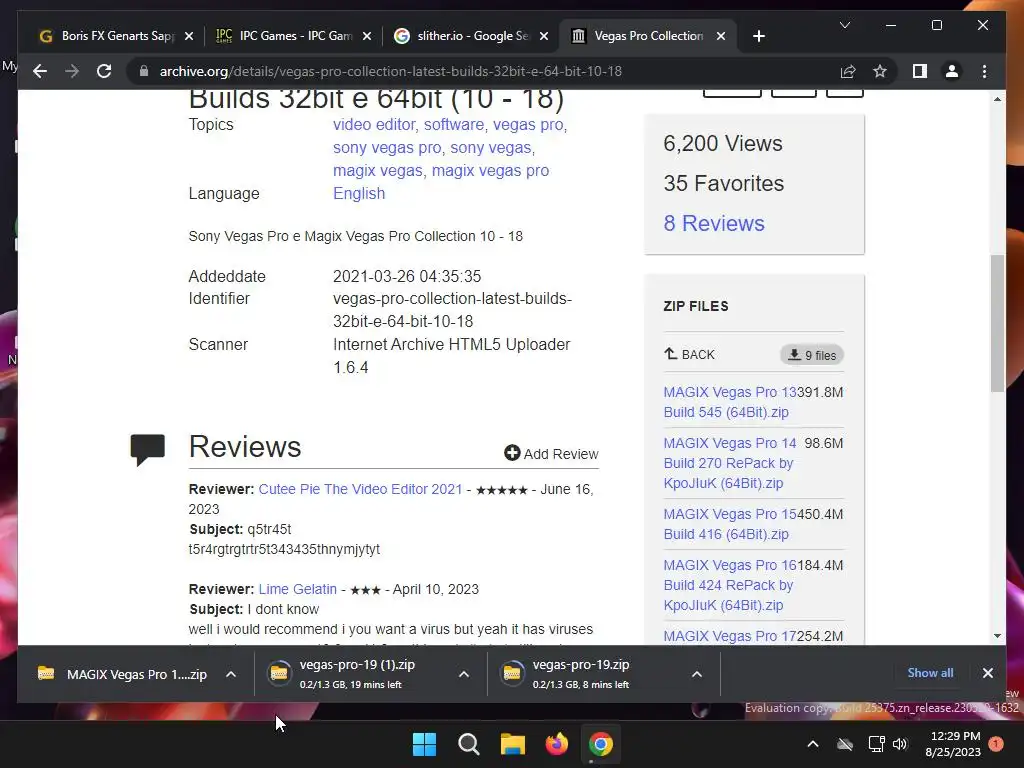Click the address bar URL
The height and width of the screenshot is (768, 1024).
click(391, 71)
